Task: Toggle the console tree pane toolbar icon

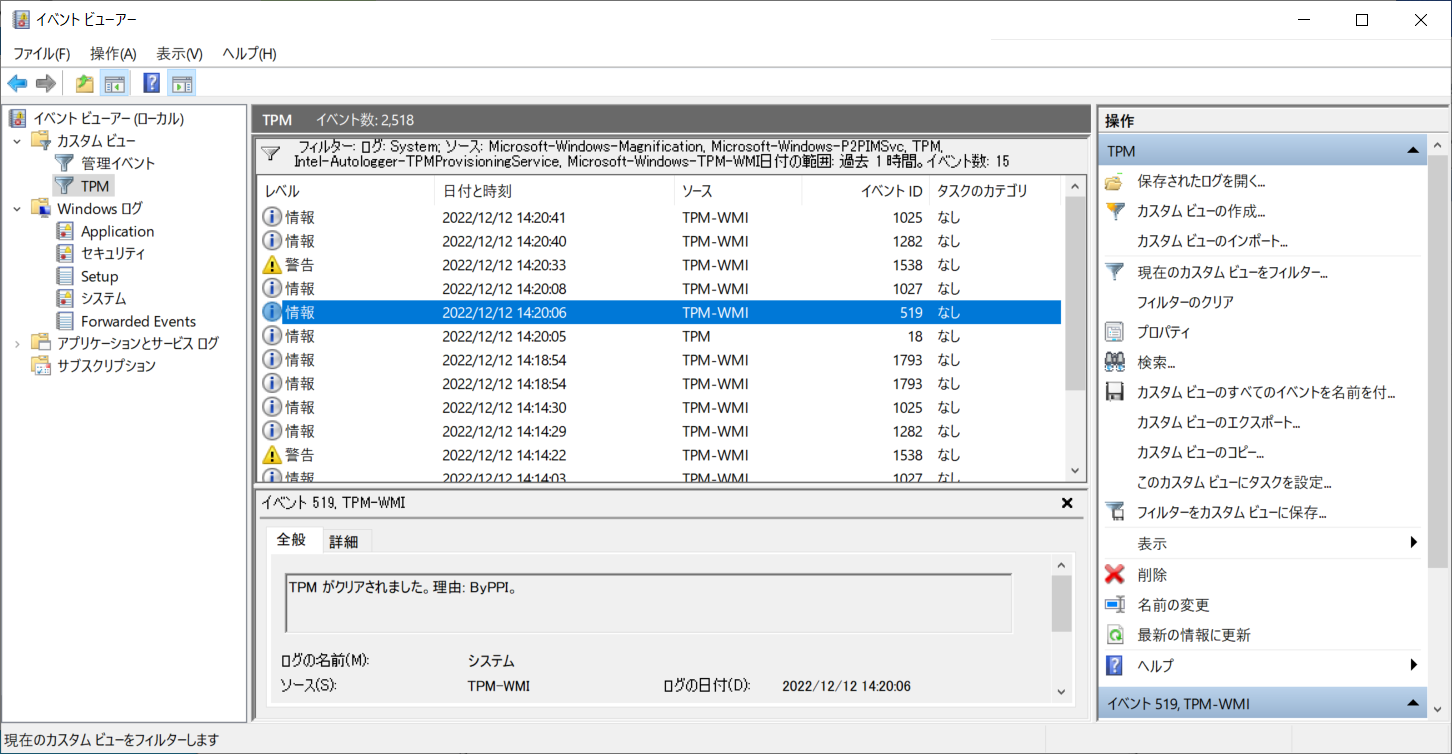Action: pyautogui.click(x=115, y=83)
